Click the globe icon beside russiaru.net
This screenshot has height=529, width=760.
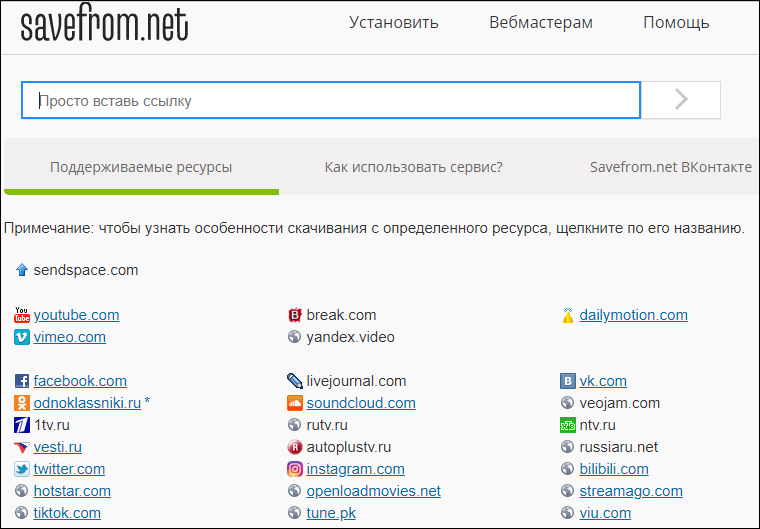[x=567, y=447]
